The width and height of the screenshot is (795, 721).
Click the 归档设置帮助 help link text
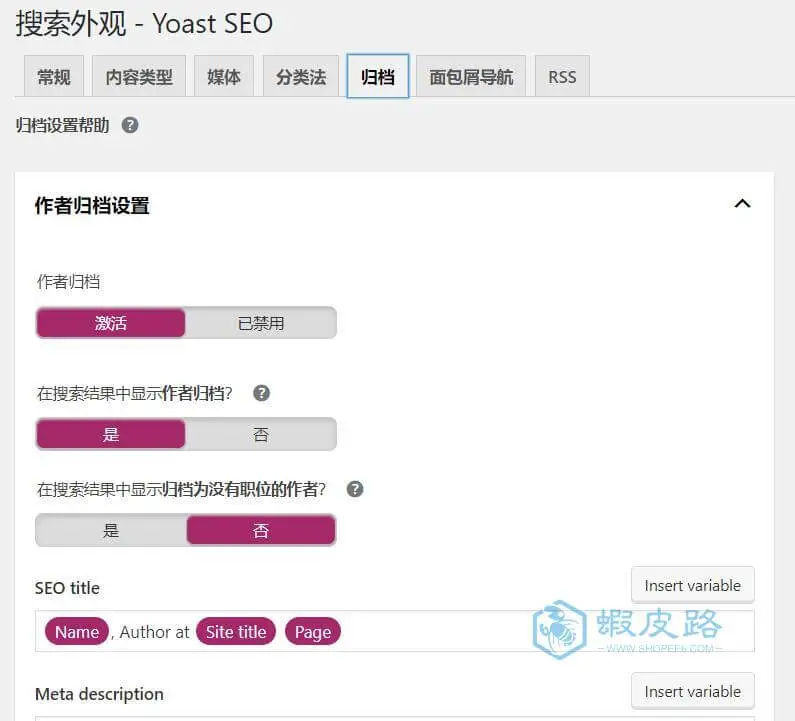[62, 125]
